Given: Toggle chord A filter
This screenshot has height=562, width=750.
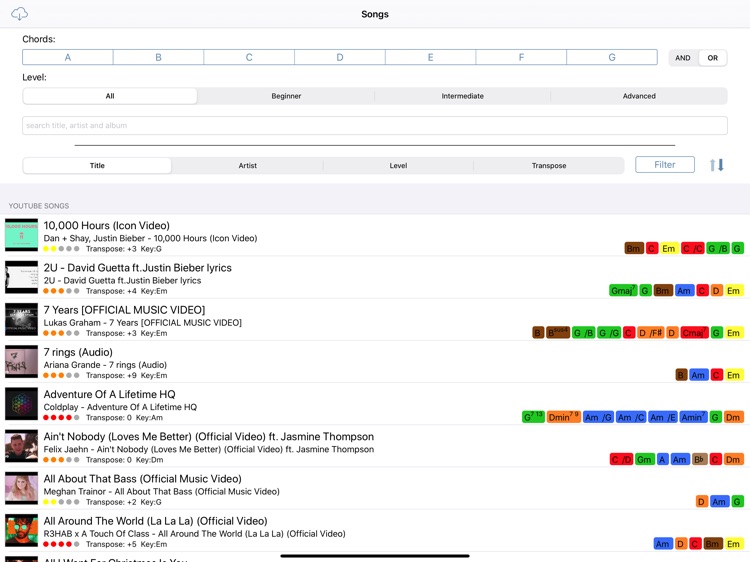Looking at the screenshot, I should pos(67,57).
